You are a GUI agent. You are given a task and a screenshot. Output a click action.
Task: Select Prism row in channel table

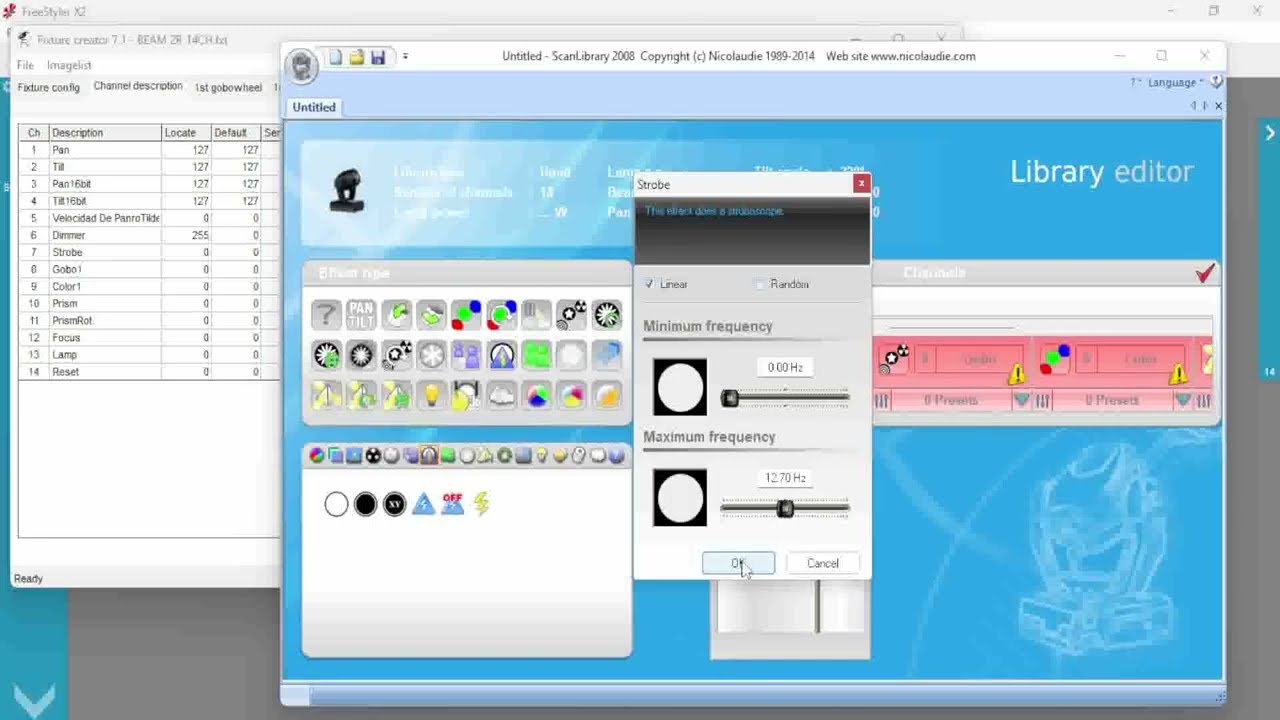[148, 303]
